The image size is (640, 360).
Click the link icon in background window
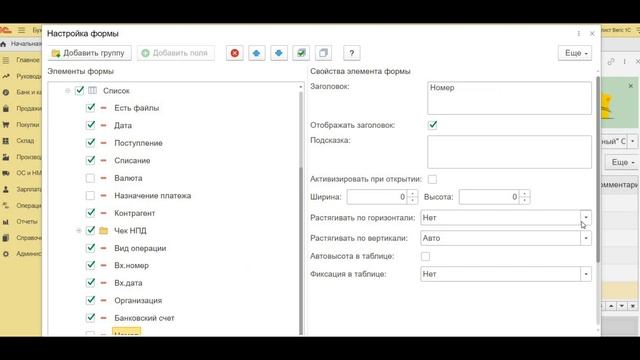[611, 62]
